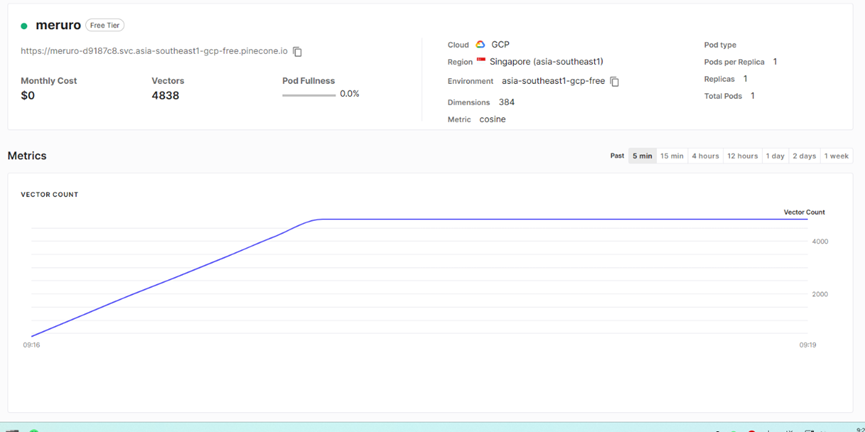Click the Singapore flag icon
Screen dimensions: 865x432
tap(480, 61)
